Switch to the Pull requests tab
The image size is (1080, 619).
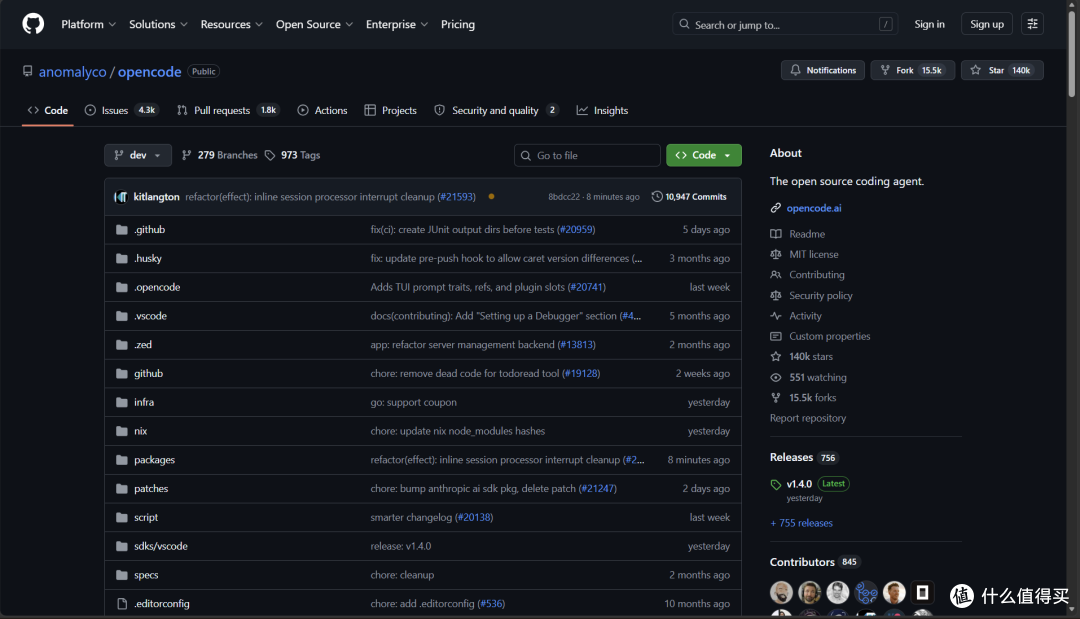click(228, 110)
